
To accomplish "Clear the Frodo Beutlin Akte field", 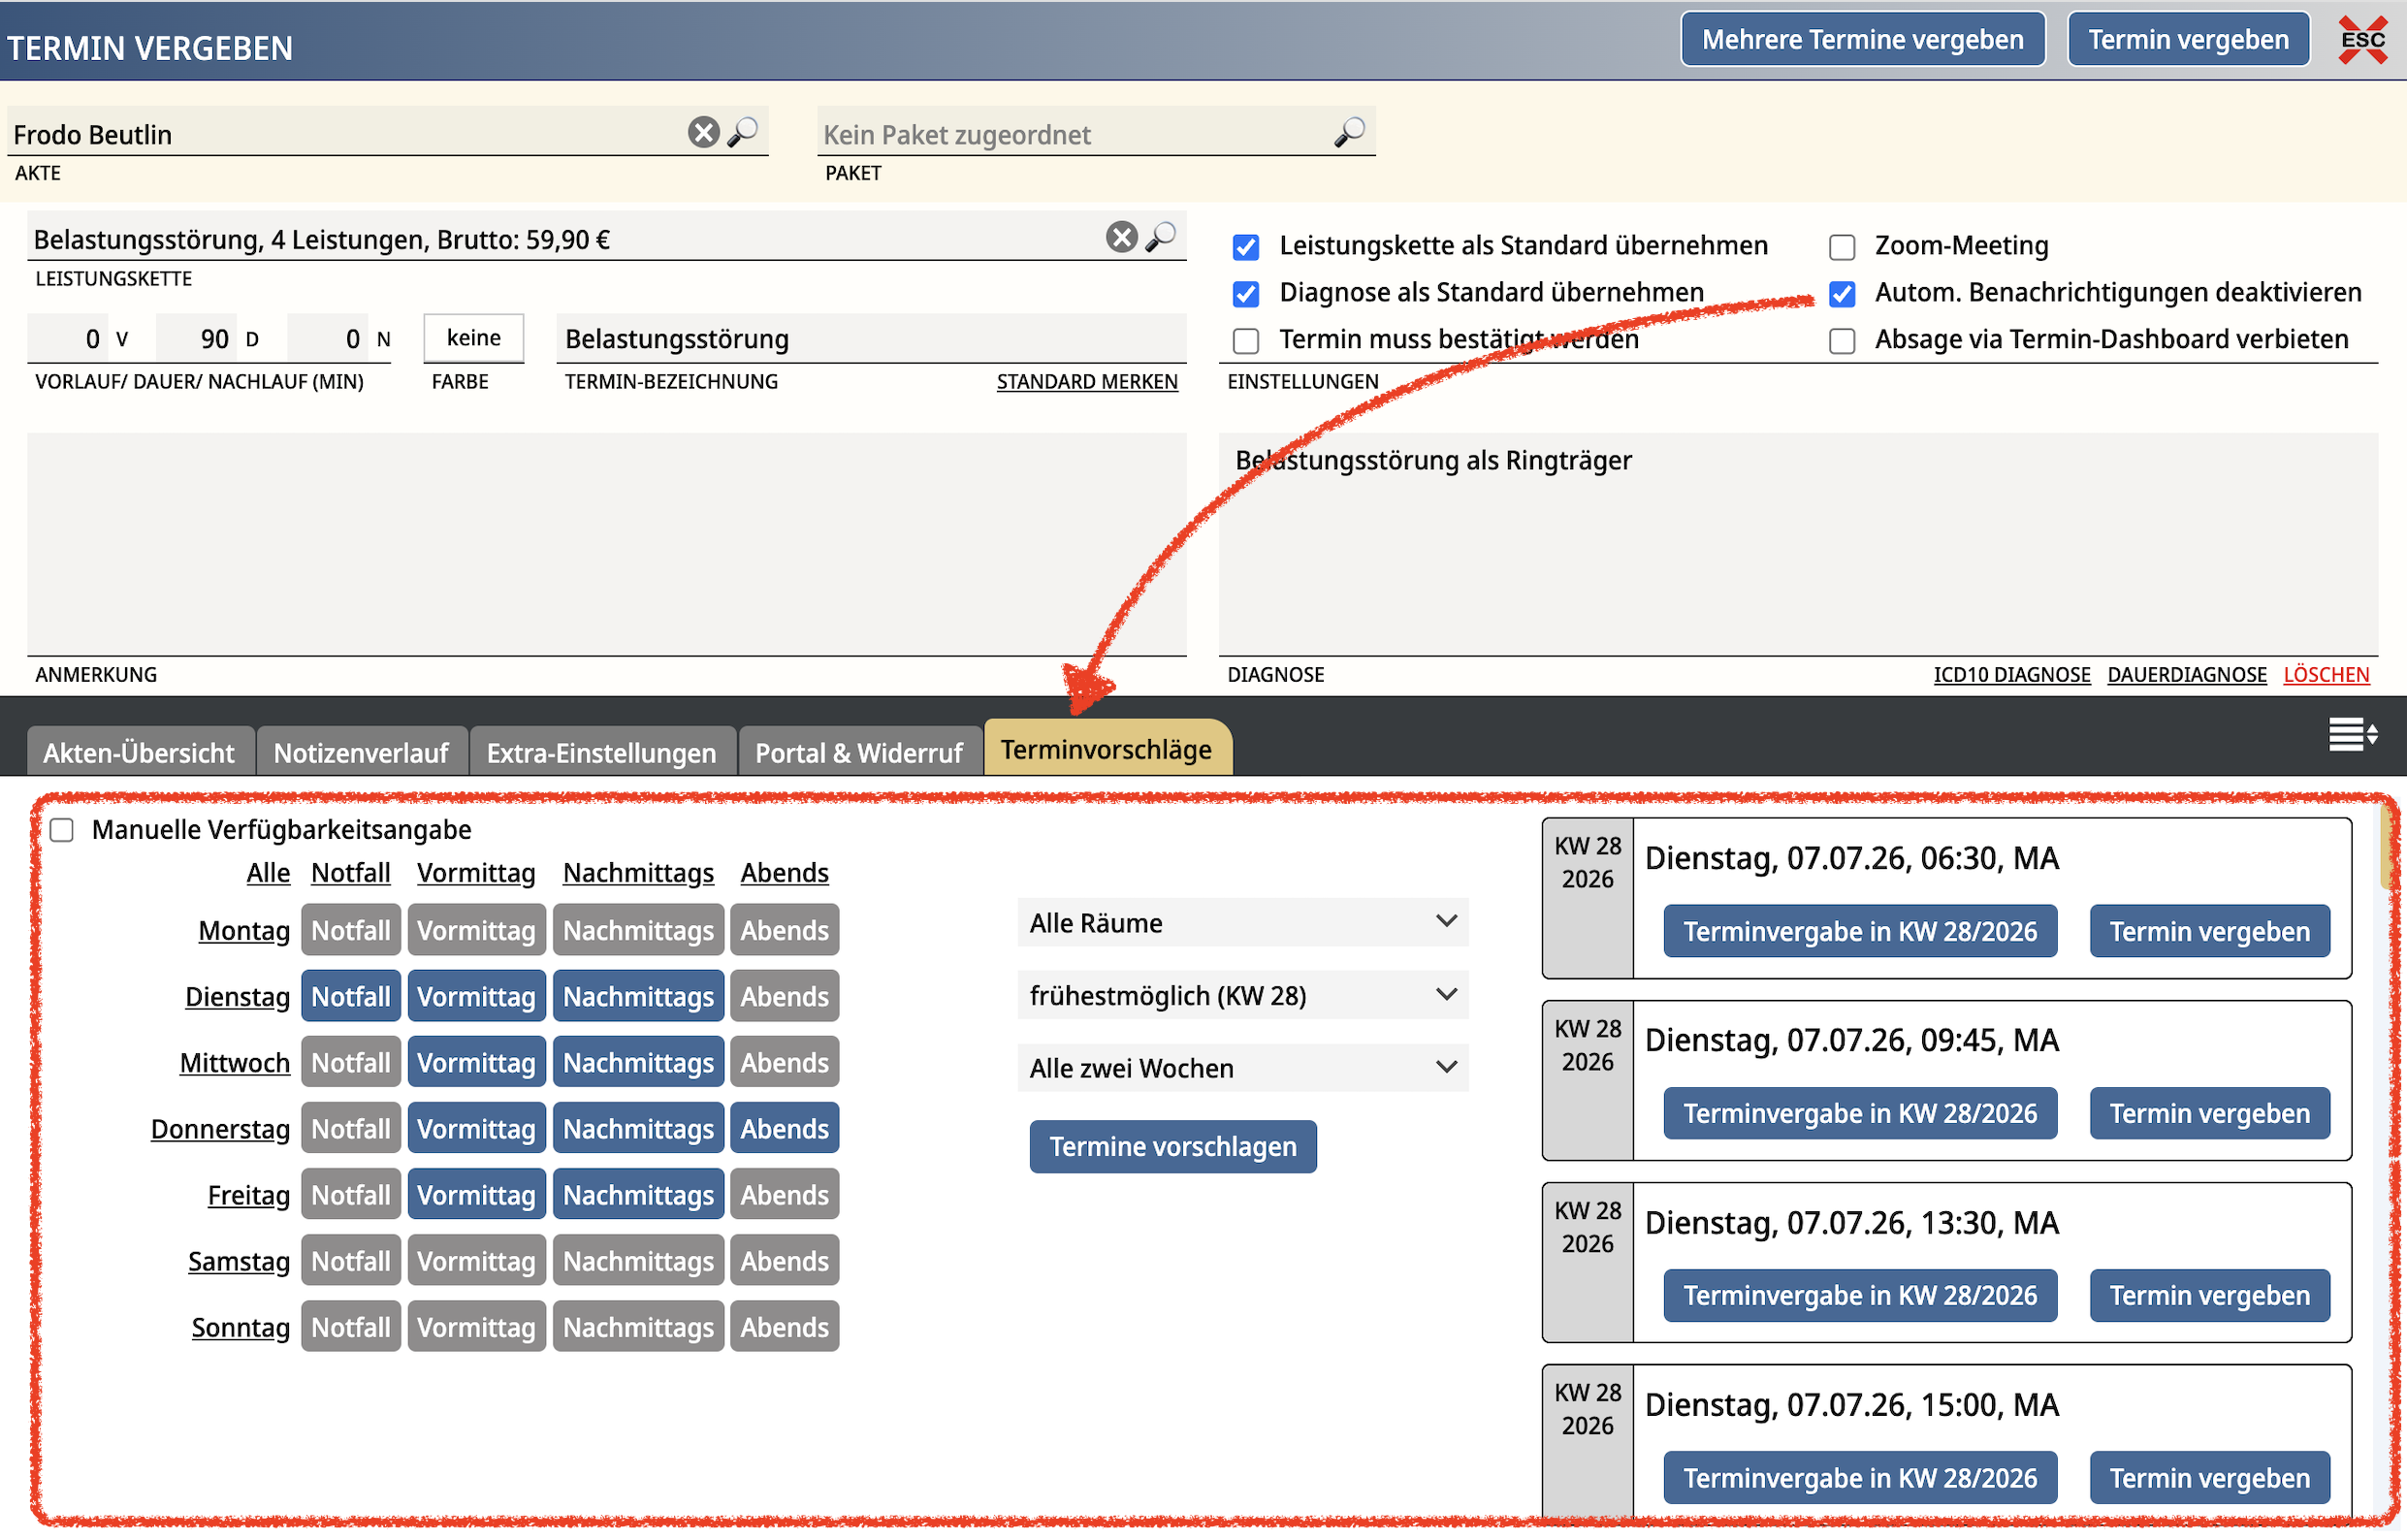I will (703, 132).
